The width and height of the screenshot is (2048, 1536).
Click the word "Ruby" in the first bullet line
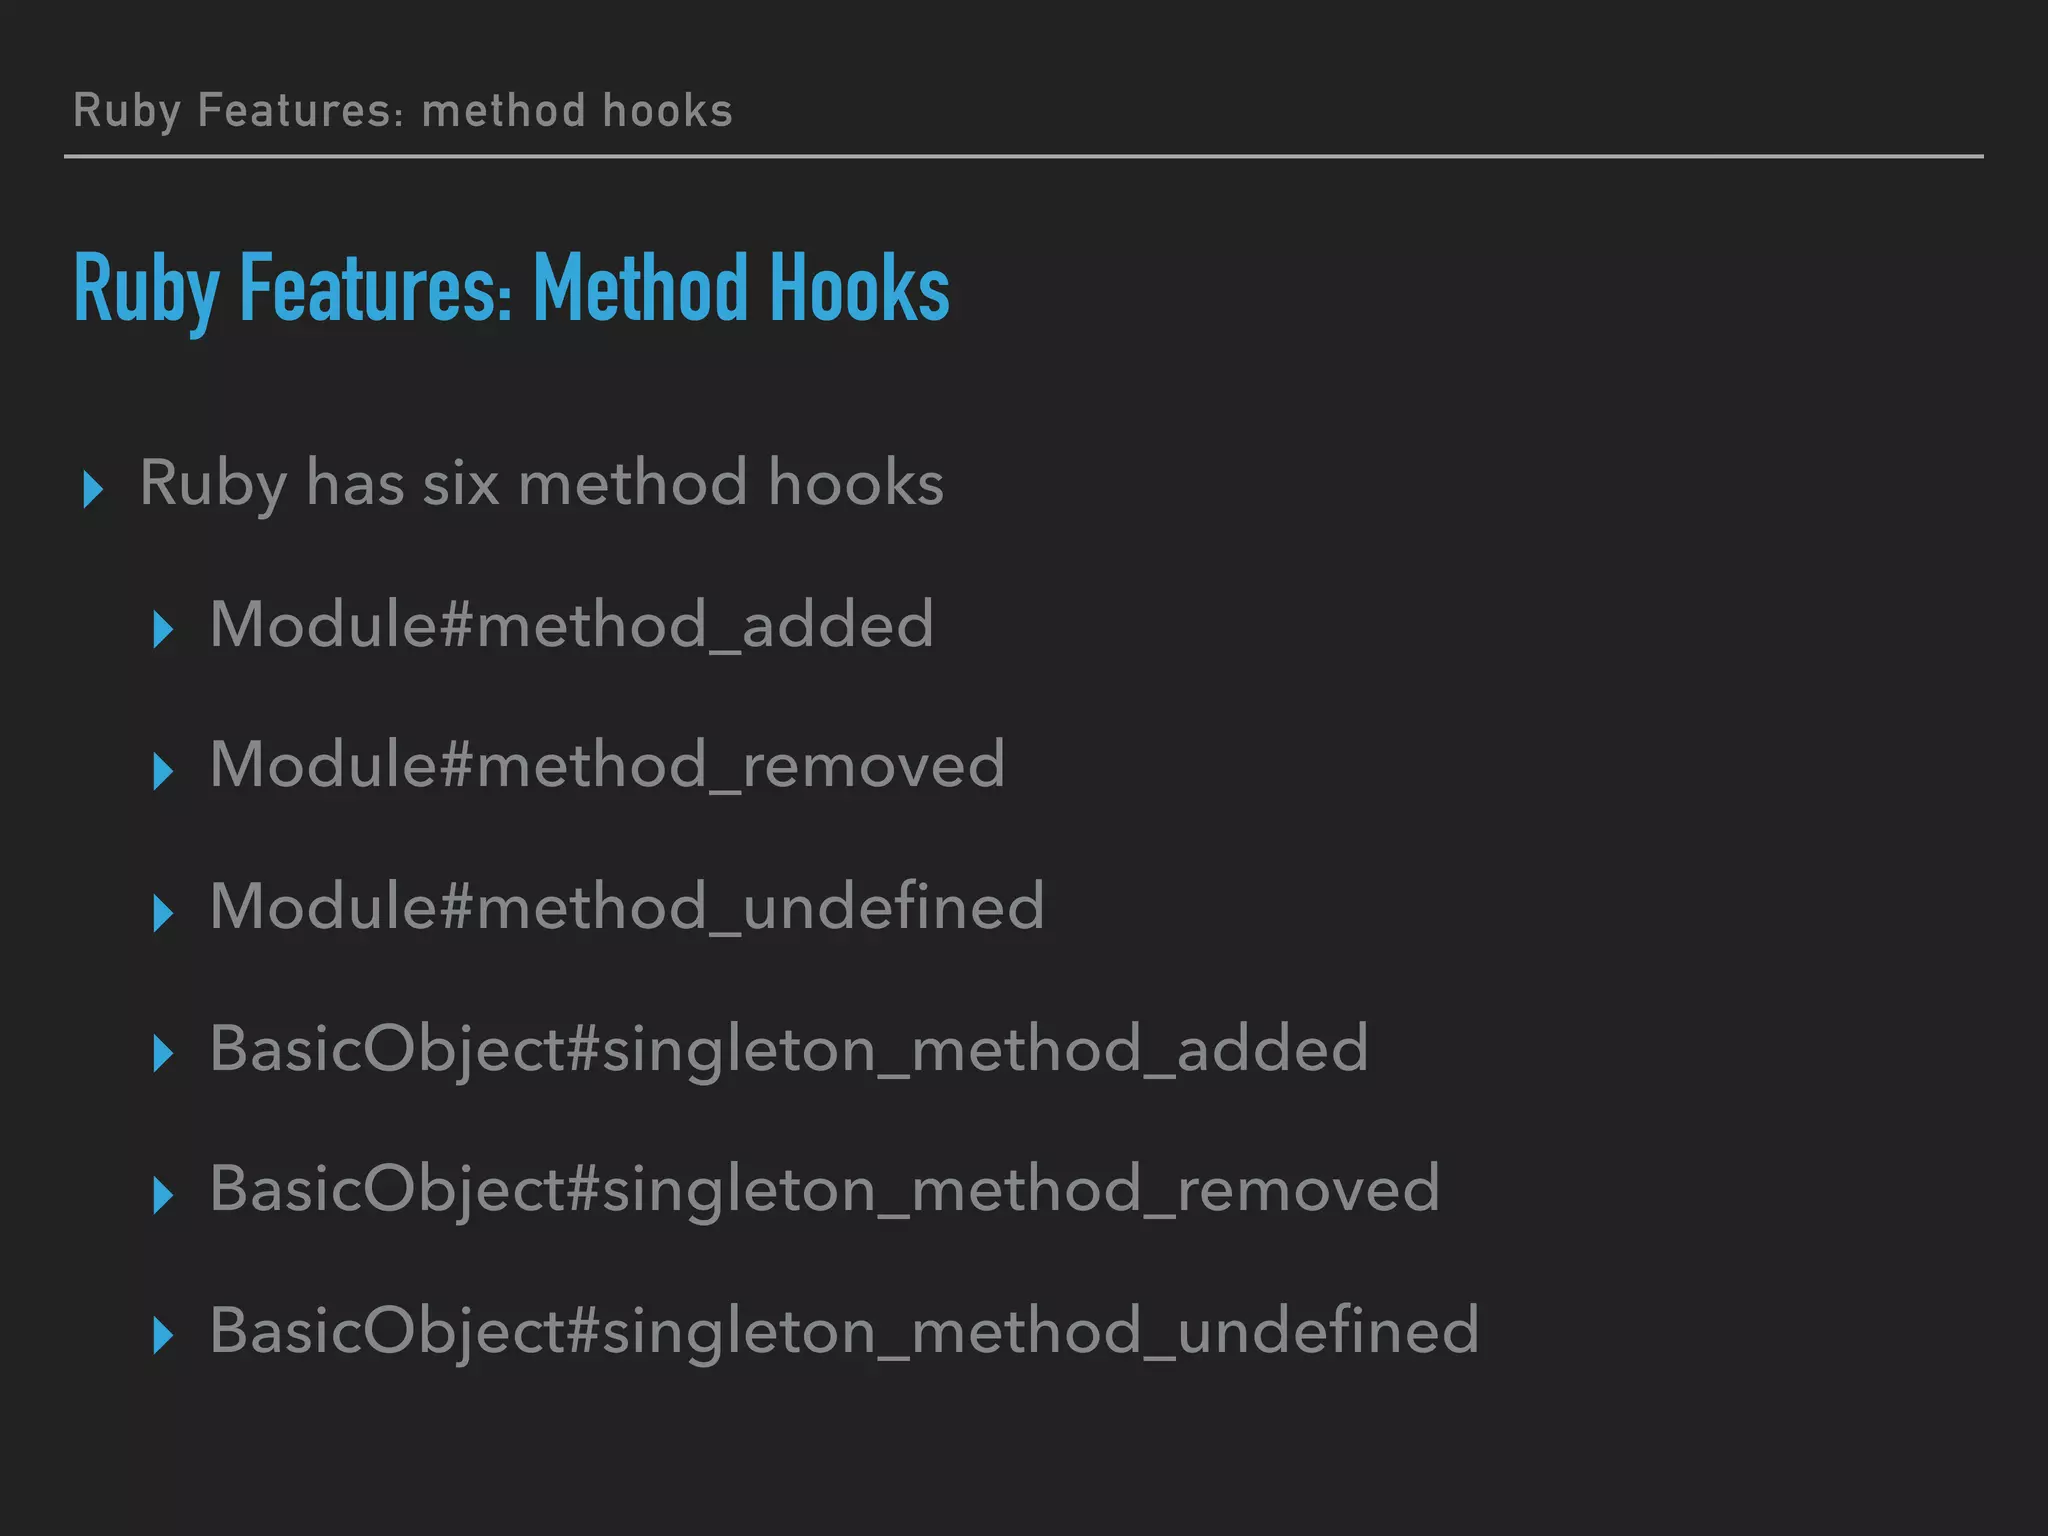click(212, 484)
